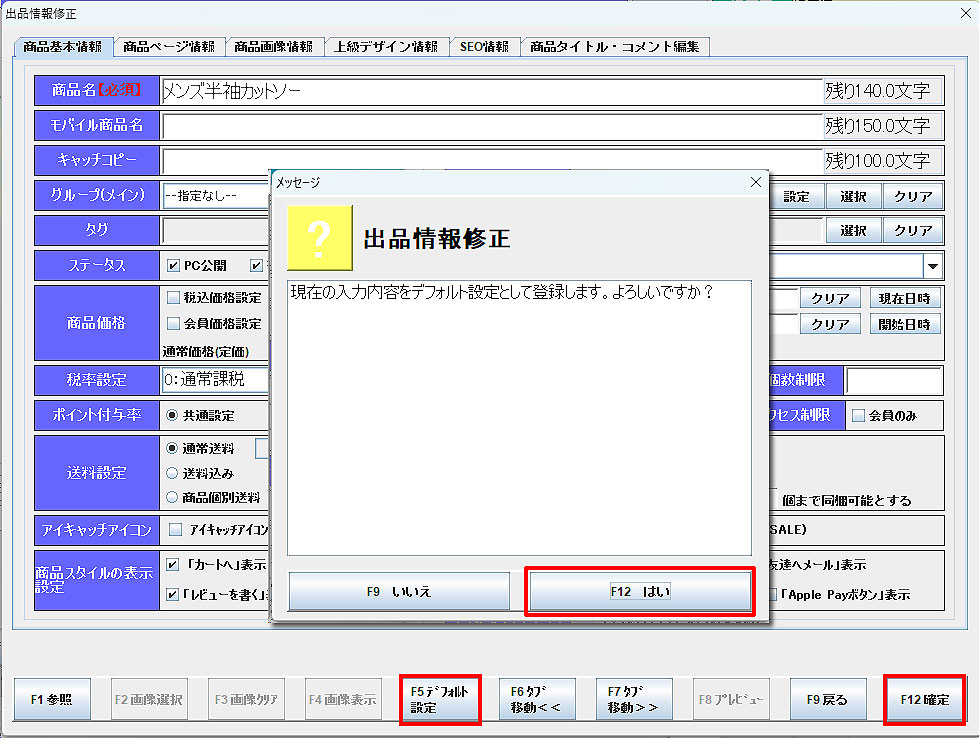979x738 pixels.
Task: Click the F12 確定 button
Action: tap(925, 699)
